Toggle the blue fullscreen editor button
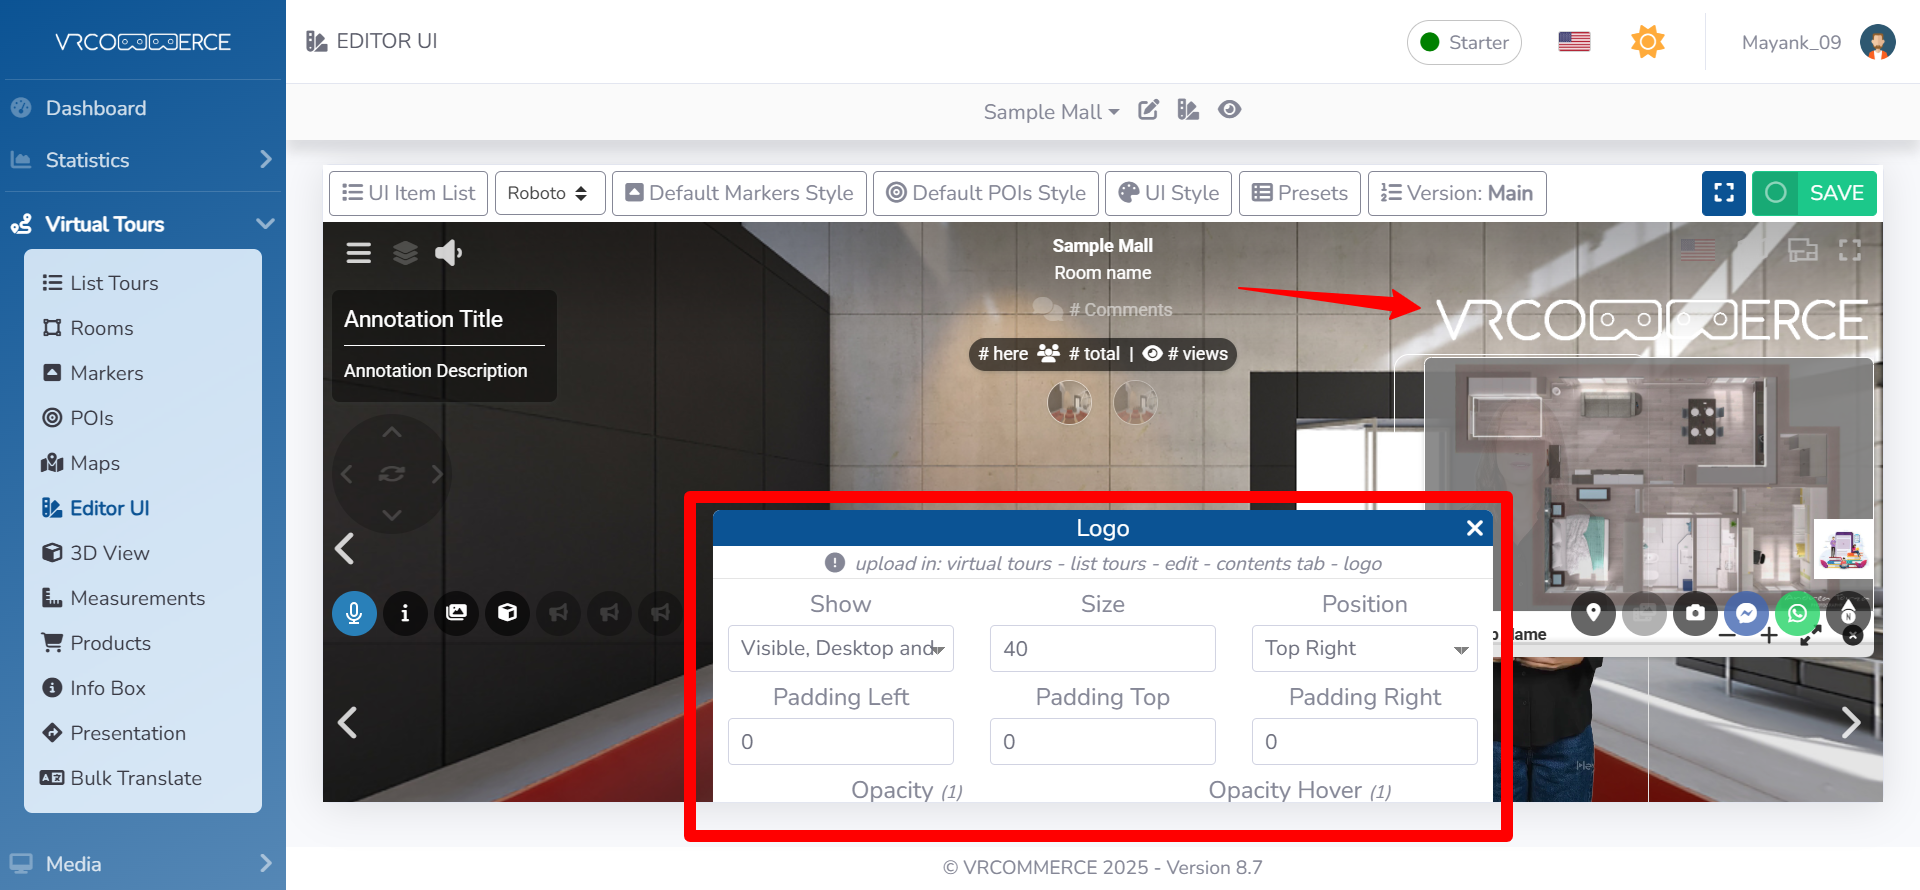Screen dimensions: 1920x890 pyautogui.click(x=1723, y=193)
